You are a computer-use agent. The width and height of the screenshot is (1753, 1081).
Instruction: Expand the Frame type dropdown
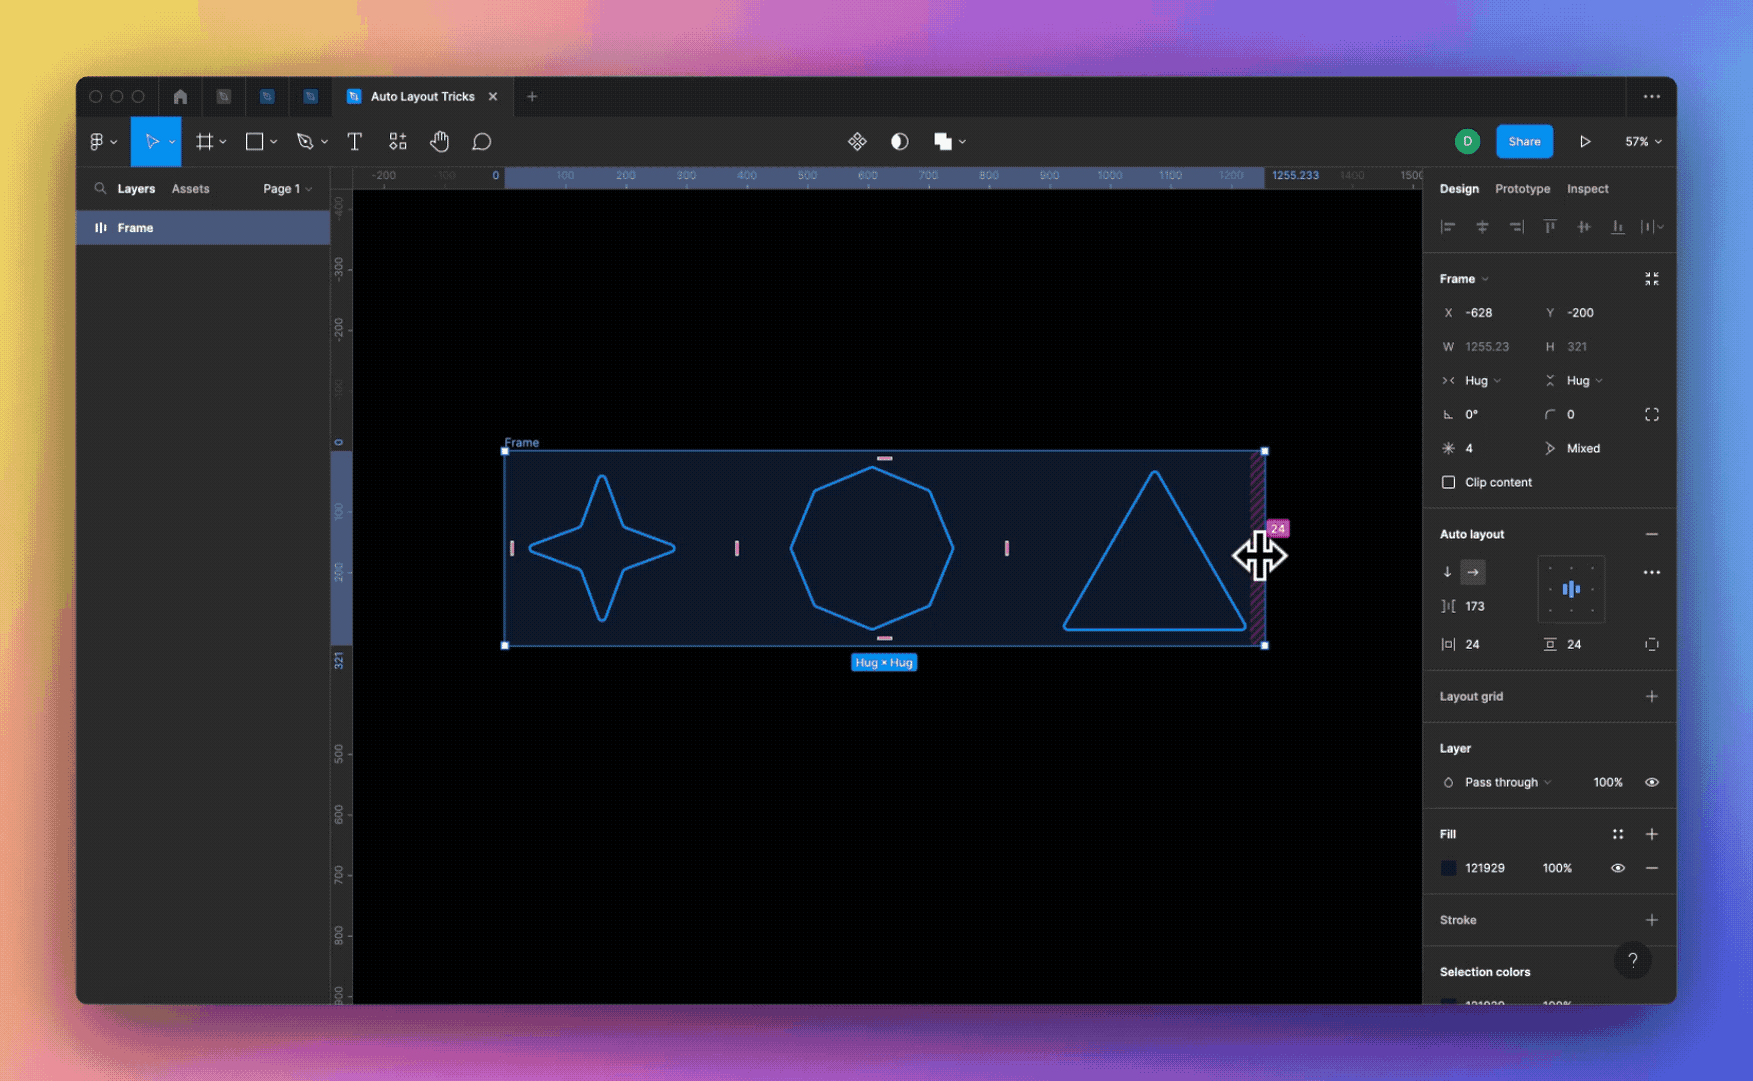(x=1464, y=279)
